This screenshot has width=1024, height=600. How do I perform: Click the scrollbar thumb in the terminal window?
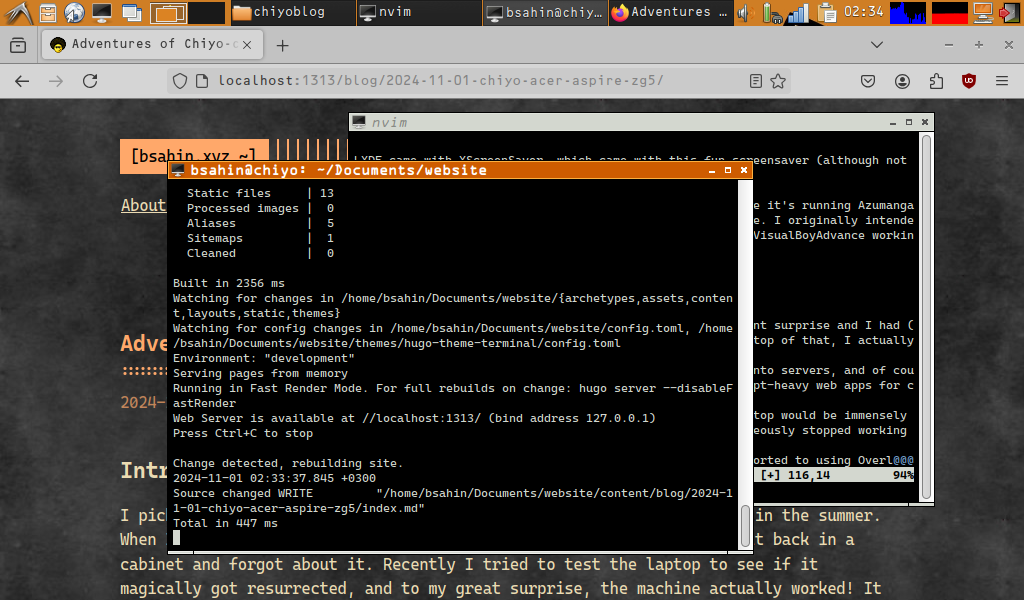pos(745,526)
